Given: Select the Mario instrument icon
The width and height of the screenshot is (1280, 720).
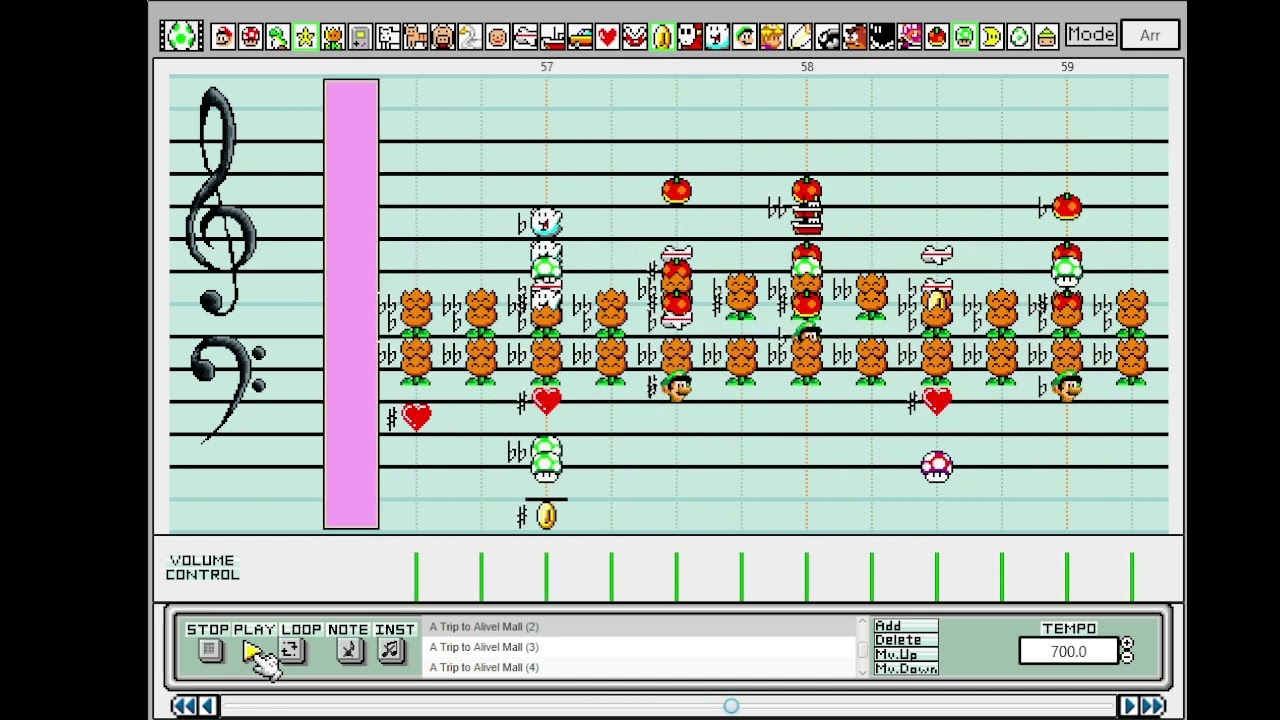Looking at the screenshot, I should point(223,37).
